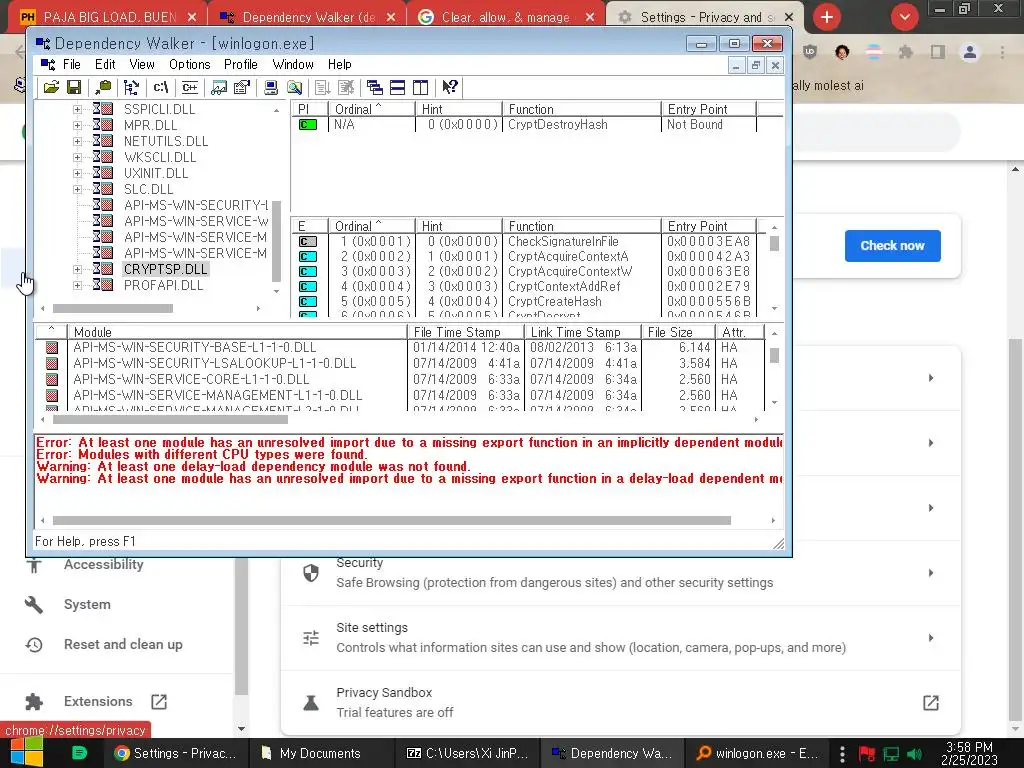The width and height of the screenshot is (1024, 768).
Task: Open Chrome side panel icon
Action: pos(938,52)
